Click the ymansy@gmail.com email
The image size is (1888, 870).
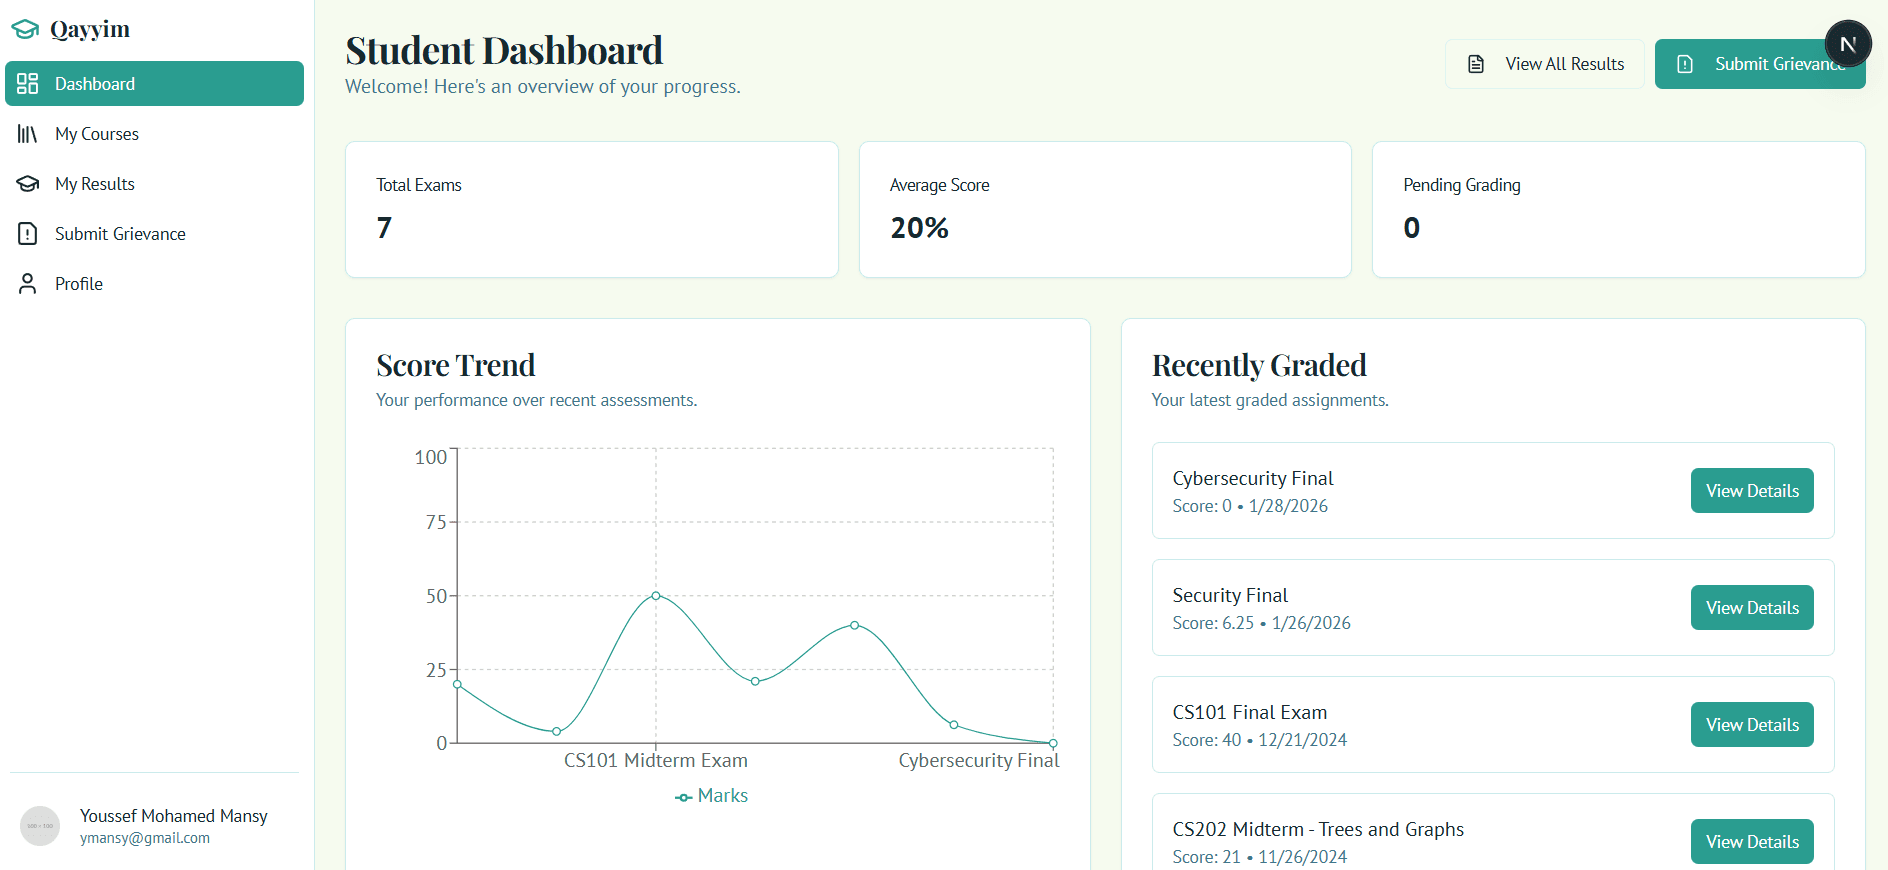click(x=145, y=838)
